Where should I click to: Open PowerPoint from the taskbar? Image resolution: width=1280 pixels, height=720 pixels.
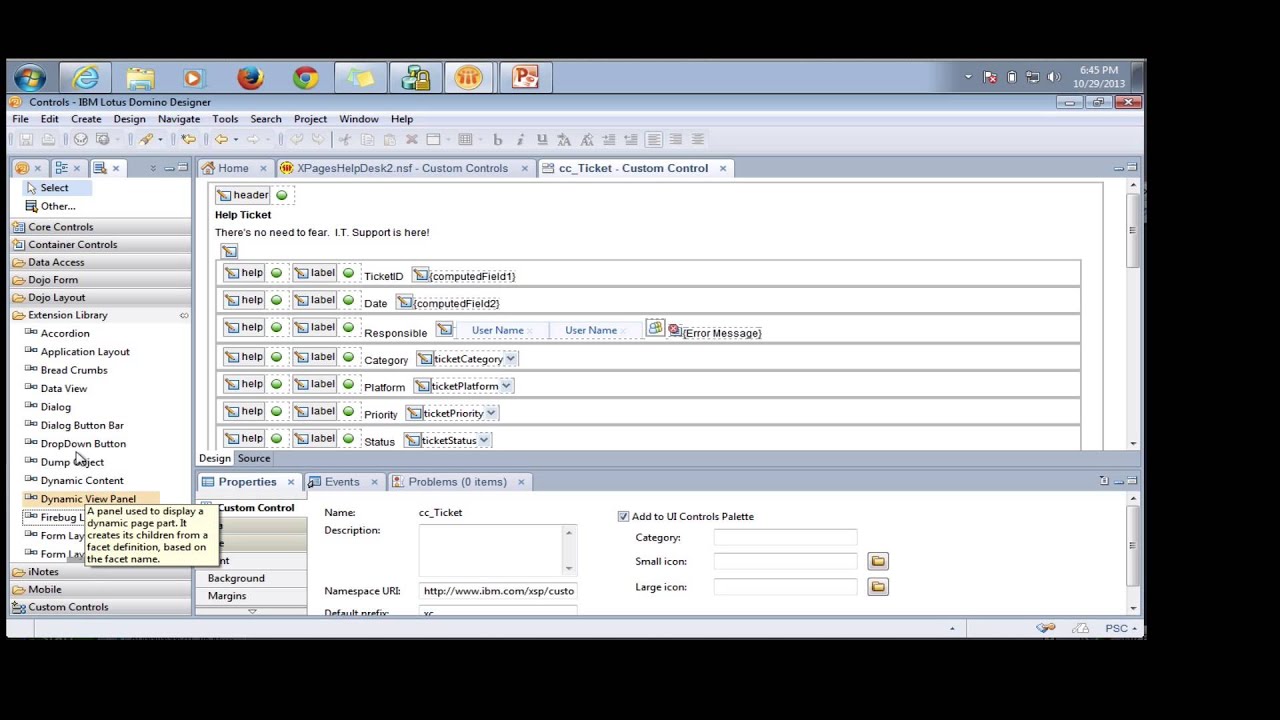coord(525,78)
